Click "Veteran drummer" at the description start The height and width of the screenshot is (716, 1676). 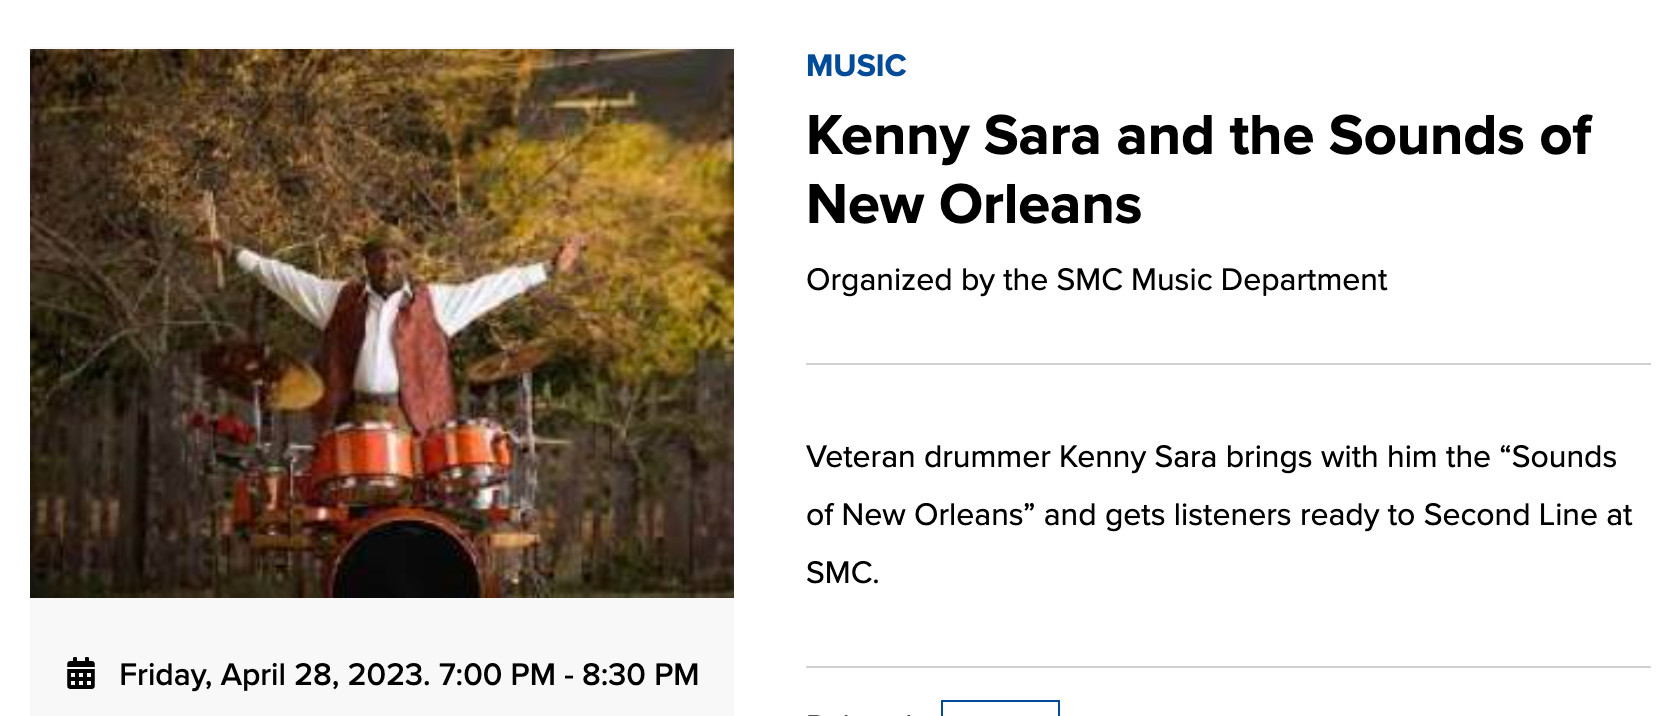pyautogui.click(x=928, y=457)
